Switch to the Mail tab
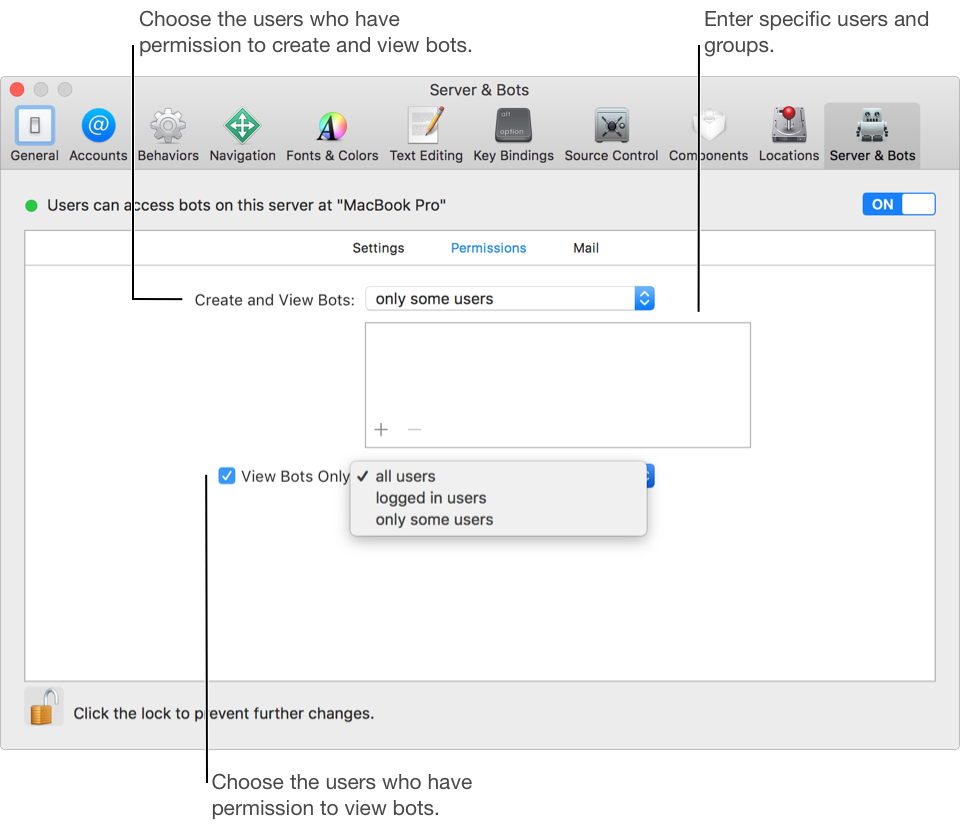 (586, 247)
